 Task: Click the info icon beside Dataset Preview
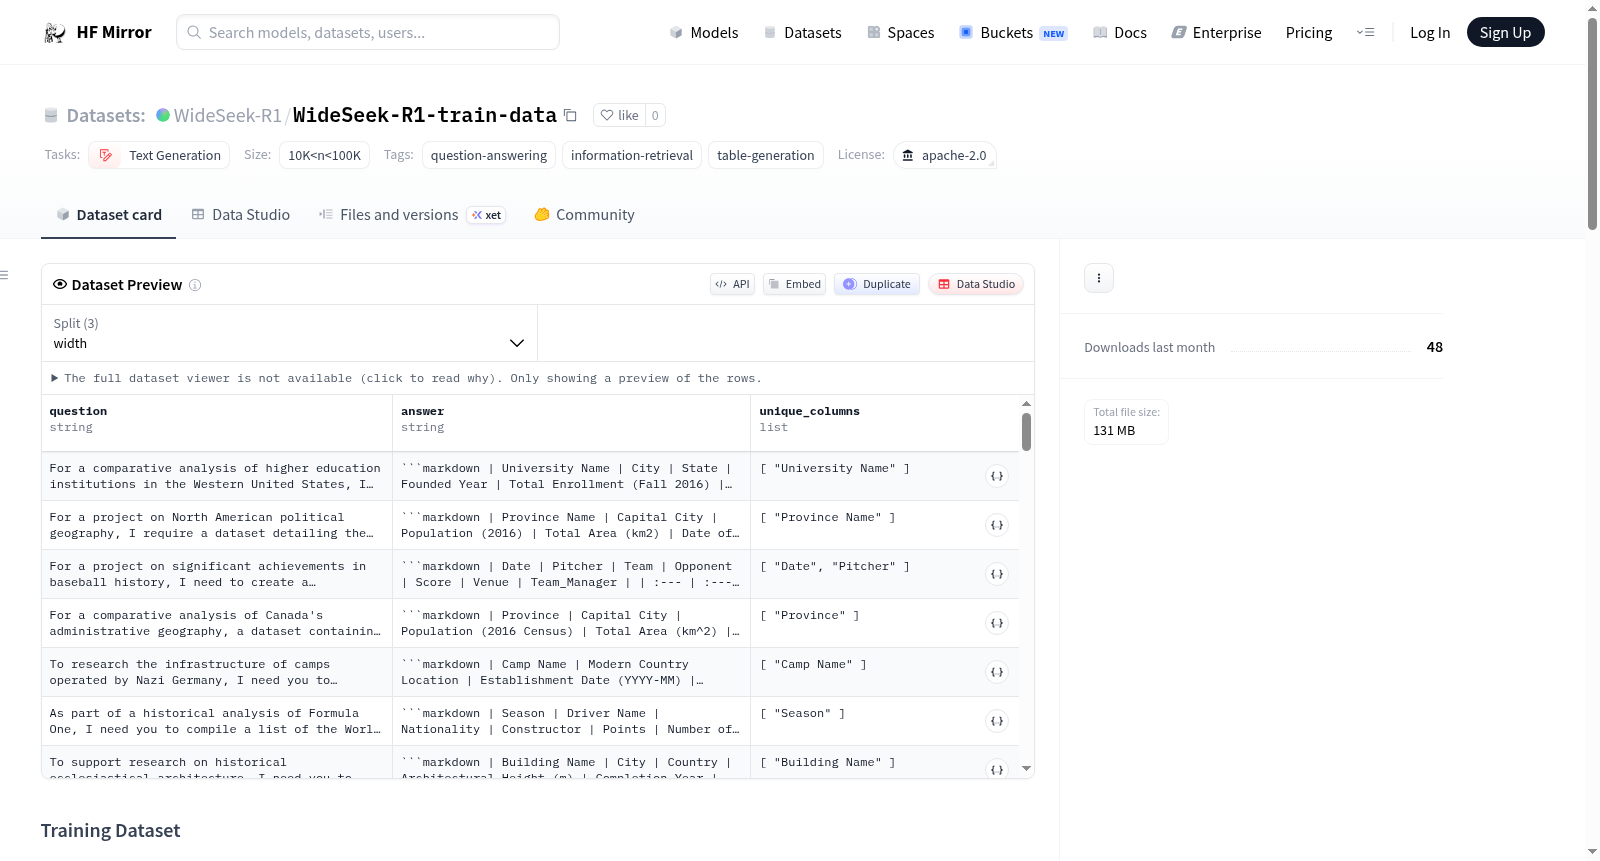point(195,285)
